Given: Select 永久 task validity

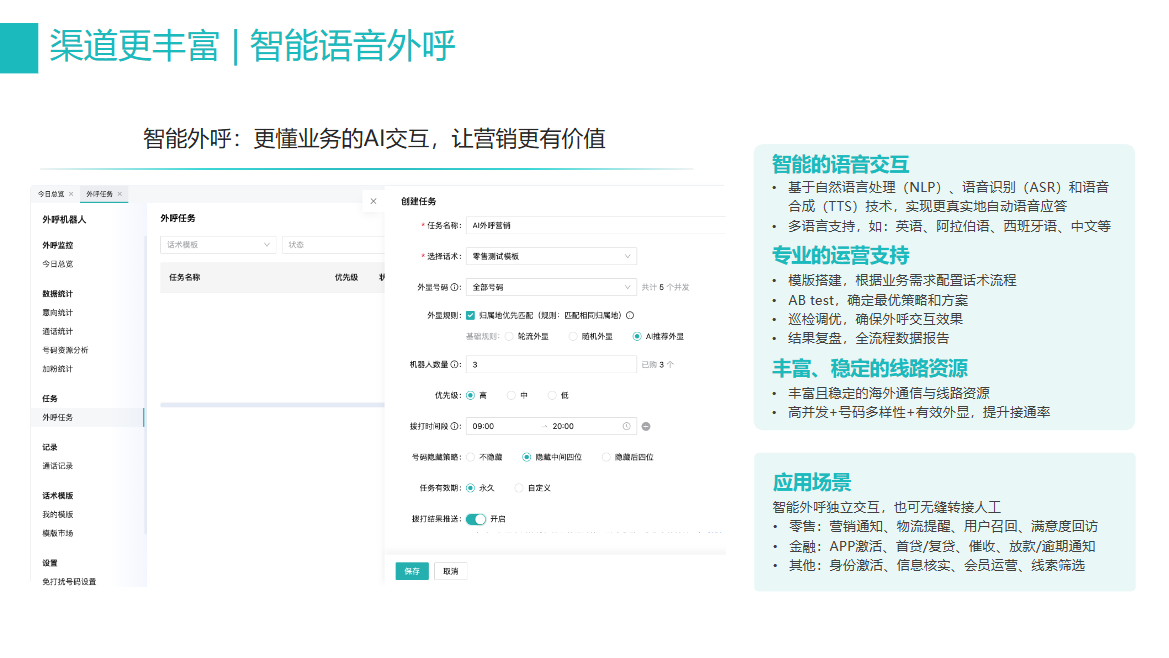Looking at the screenshot, I should pos(470,488).
